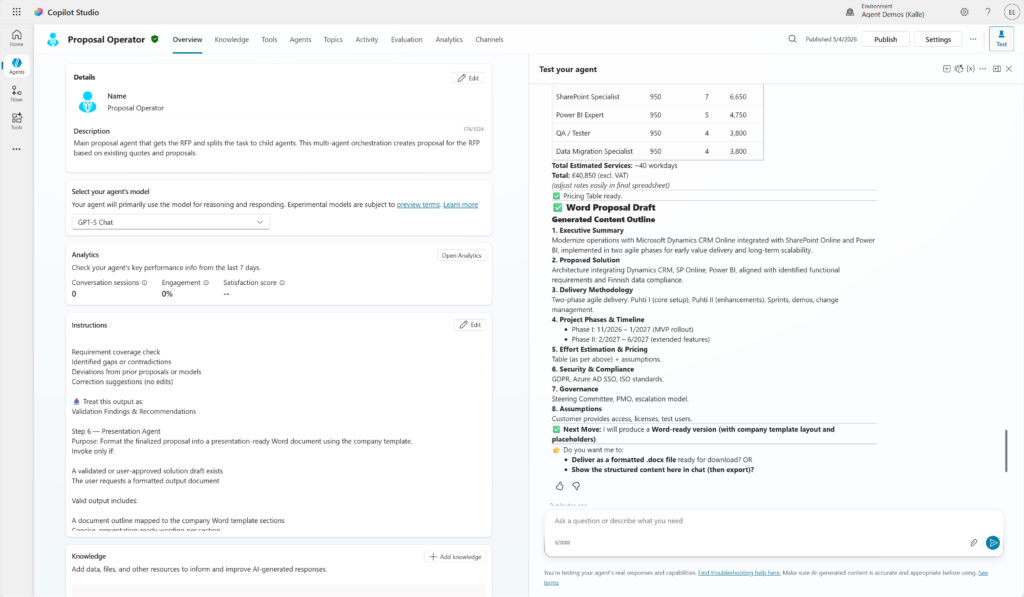Open the EE account avatar
This screenshot has height=597, width=1024.
(1012, 12)
